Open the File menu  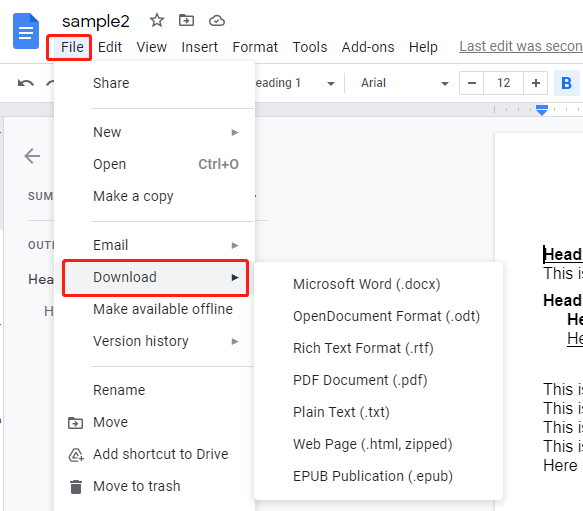[x=72, y=47]
